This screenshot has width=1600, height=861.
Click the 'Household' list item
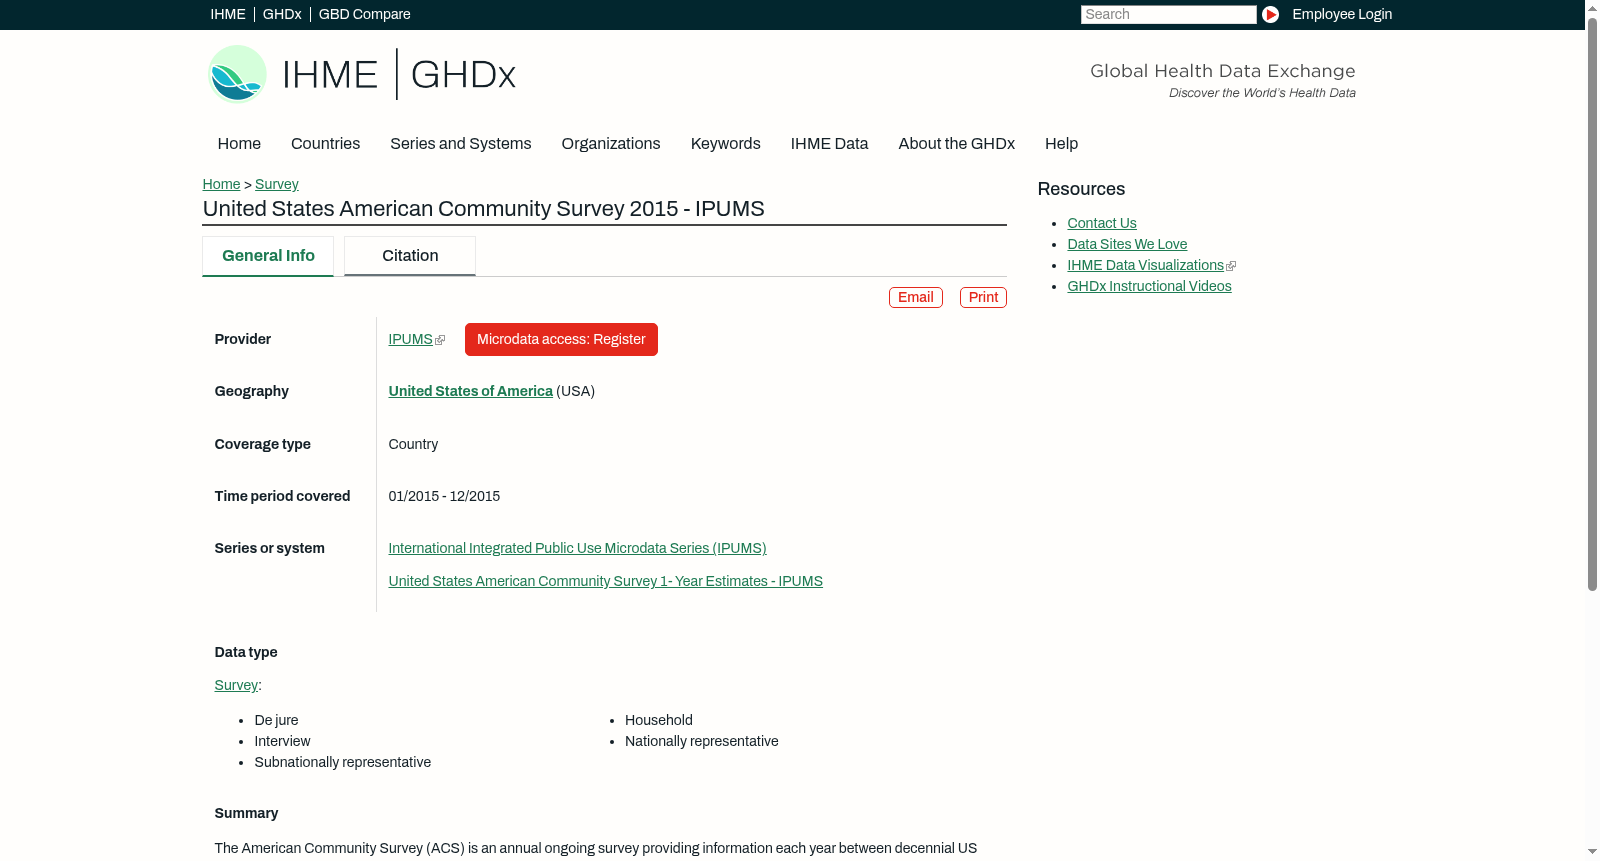coord(658,721)
